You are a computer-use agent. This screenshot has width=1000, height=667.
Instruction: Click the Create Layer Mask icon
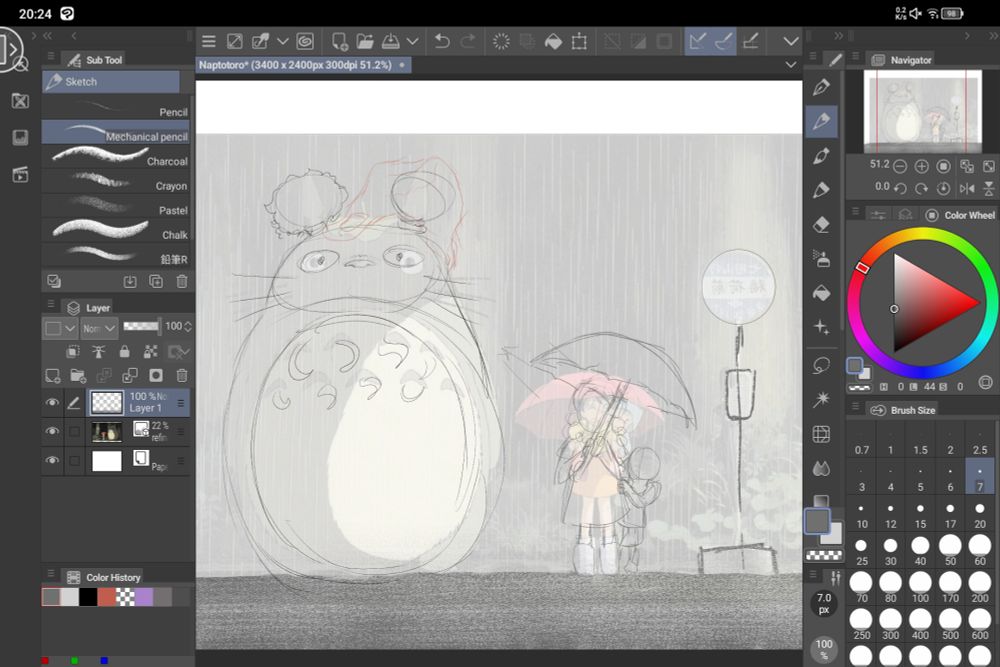156,376
